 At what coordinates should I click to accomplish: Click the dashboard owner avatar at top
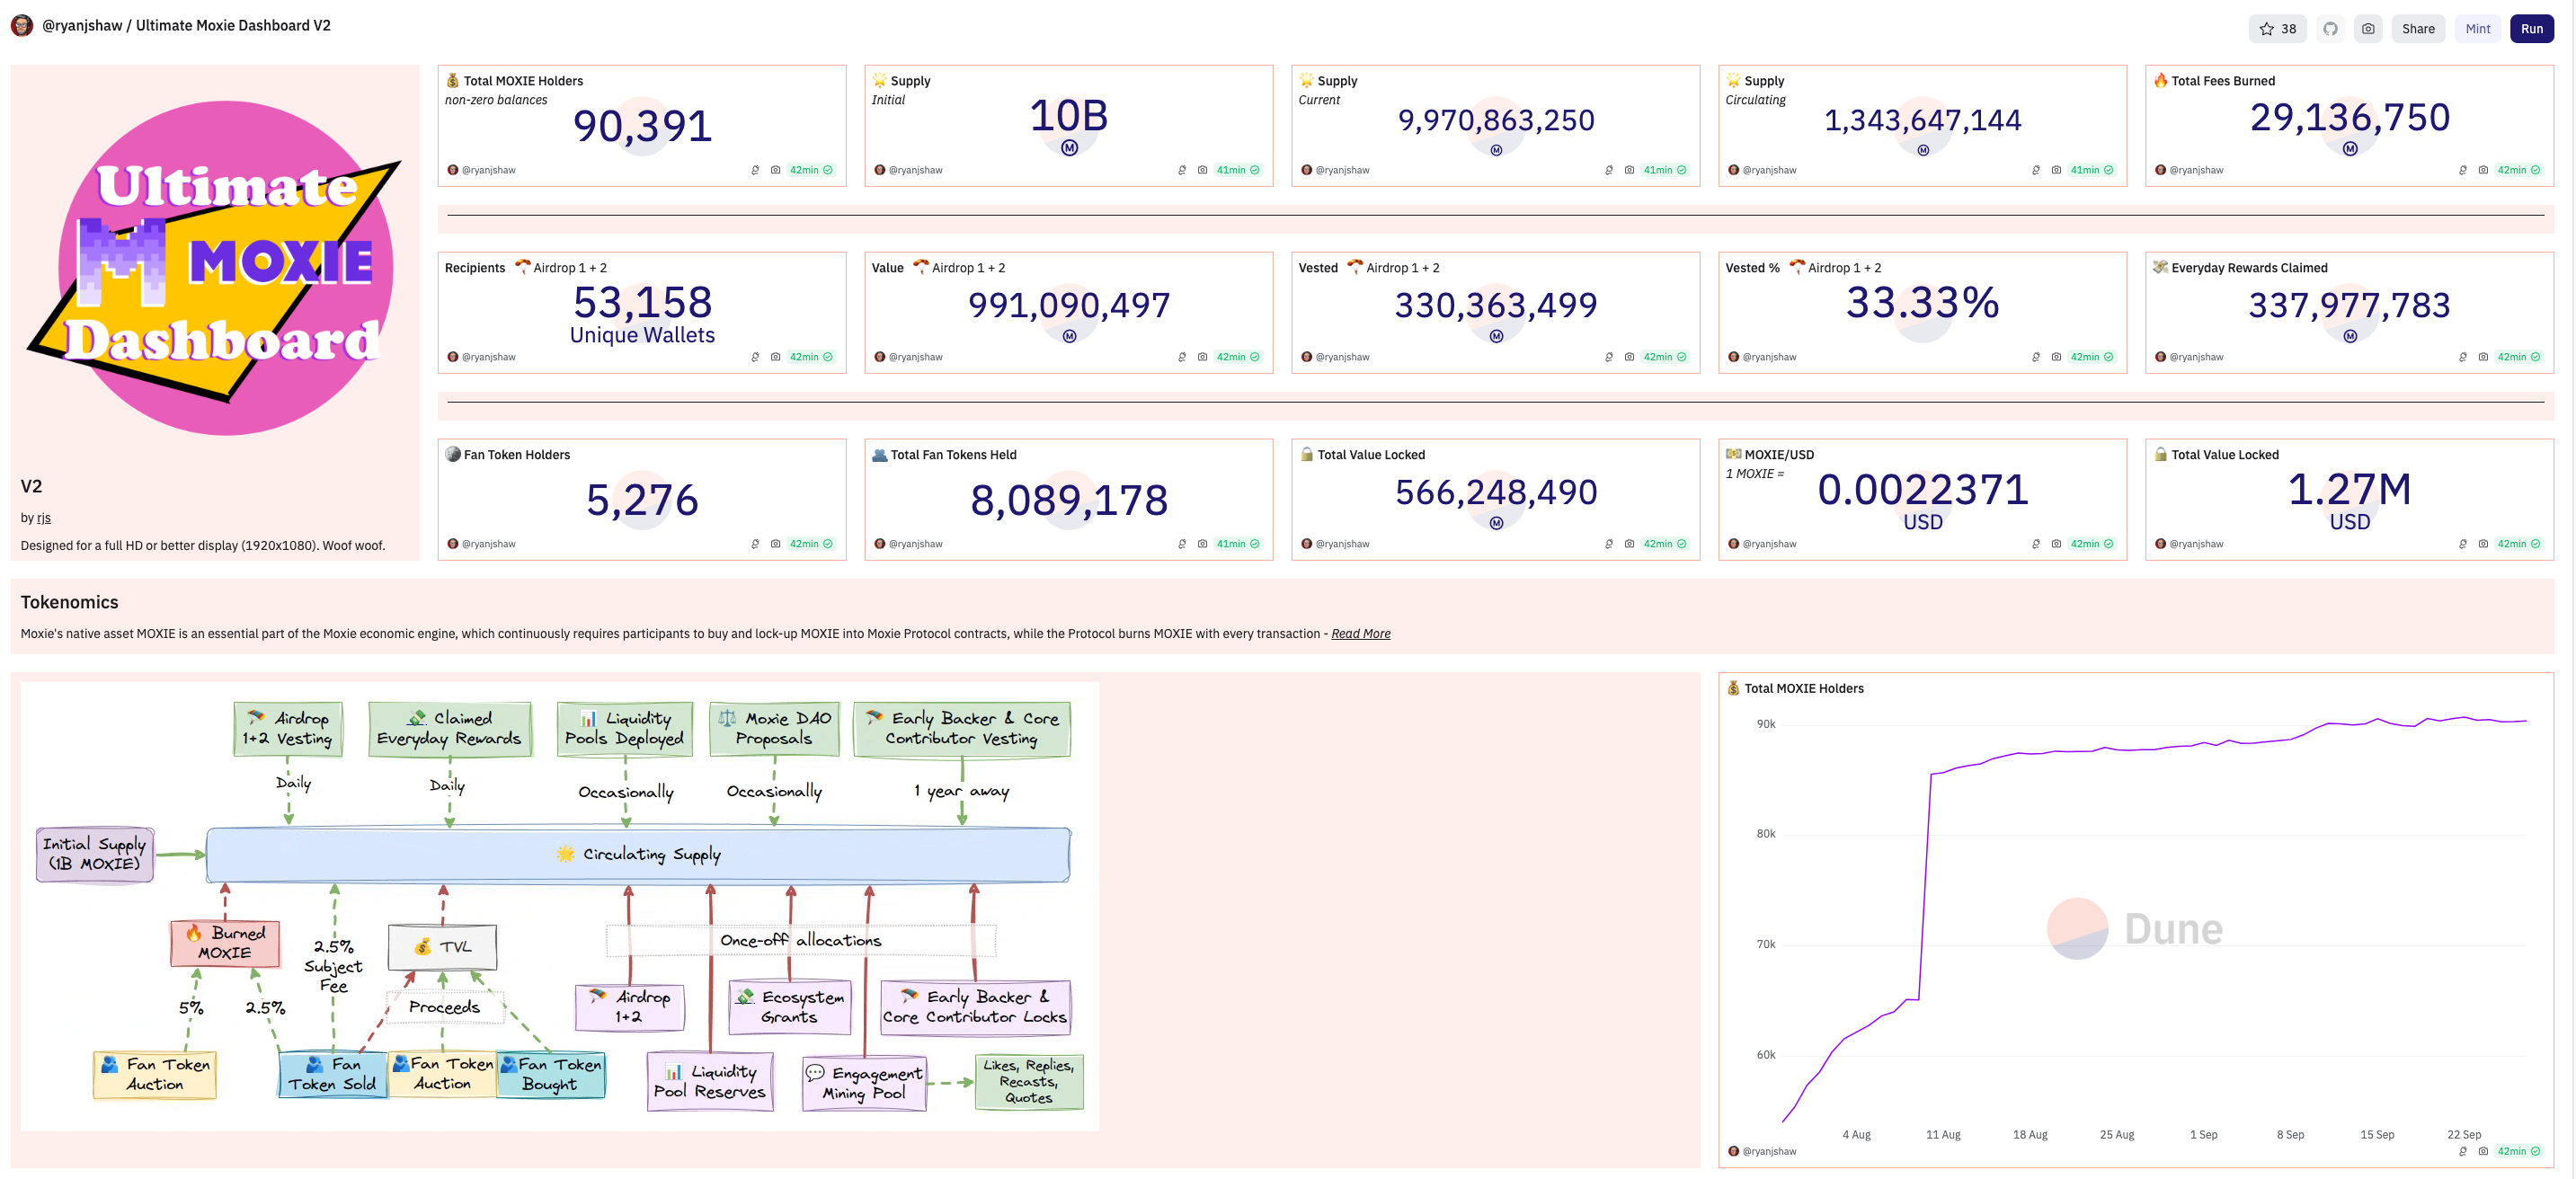[22, 26]
